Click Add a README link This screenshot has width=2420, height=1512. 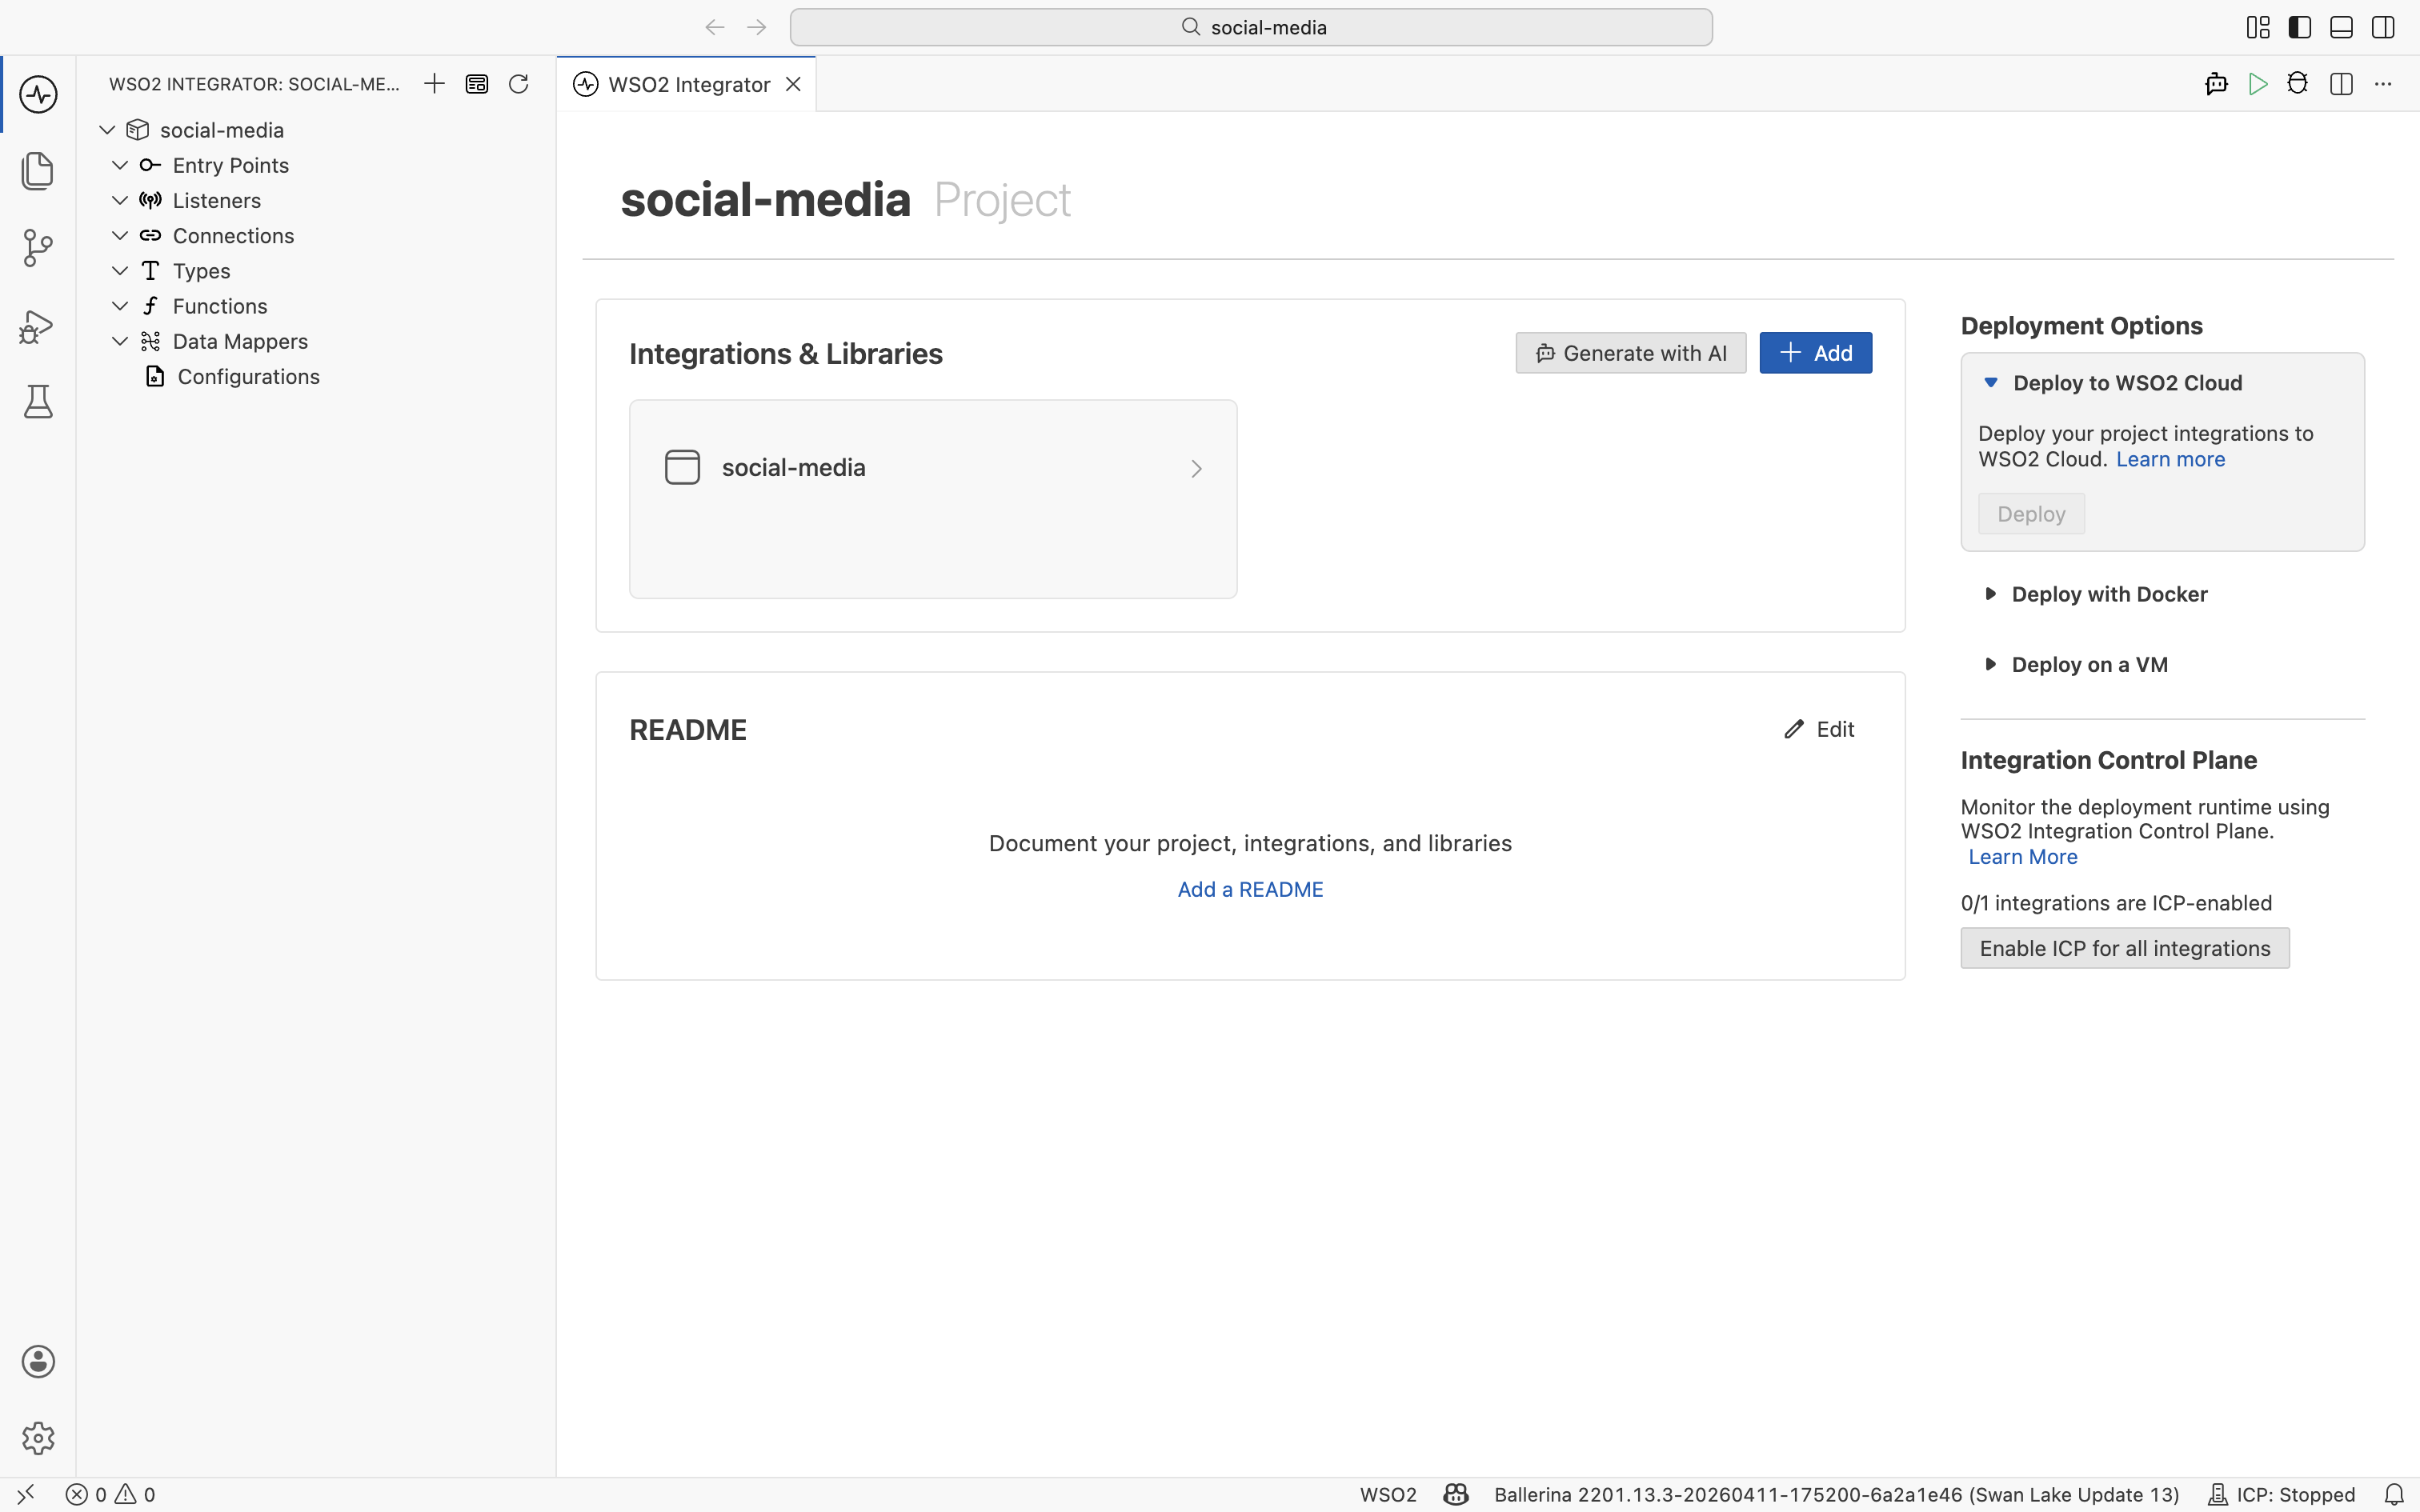click(1250, 890)
